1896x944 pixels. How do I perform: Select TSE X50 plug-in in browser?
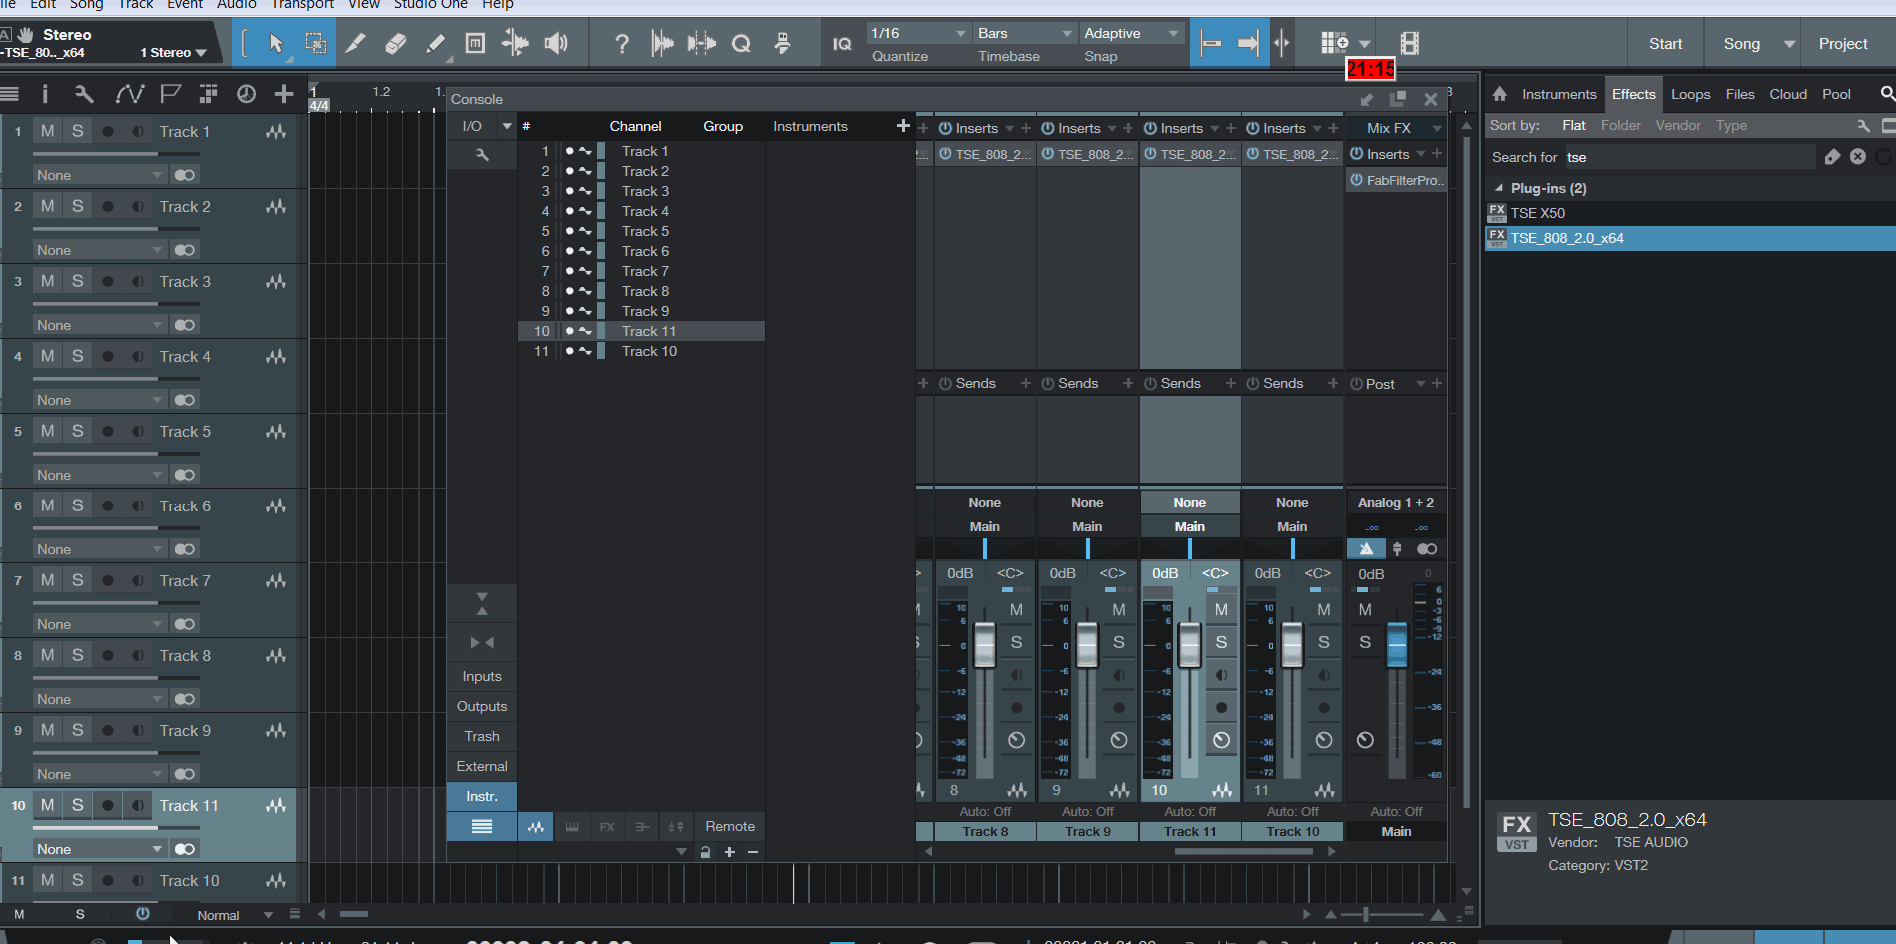(x=1690, y=213)
